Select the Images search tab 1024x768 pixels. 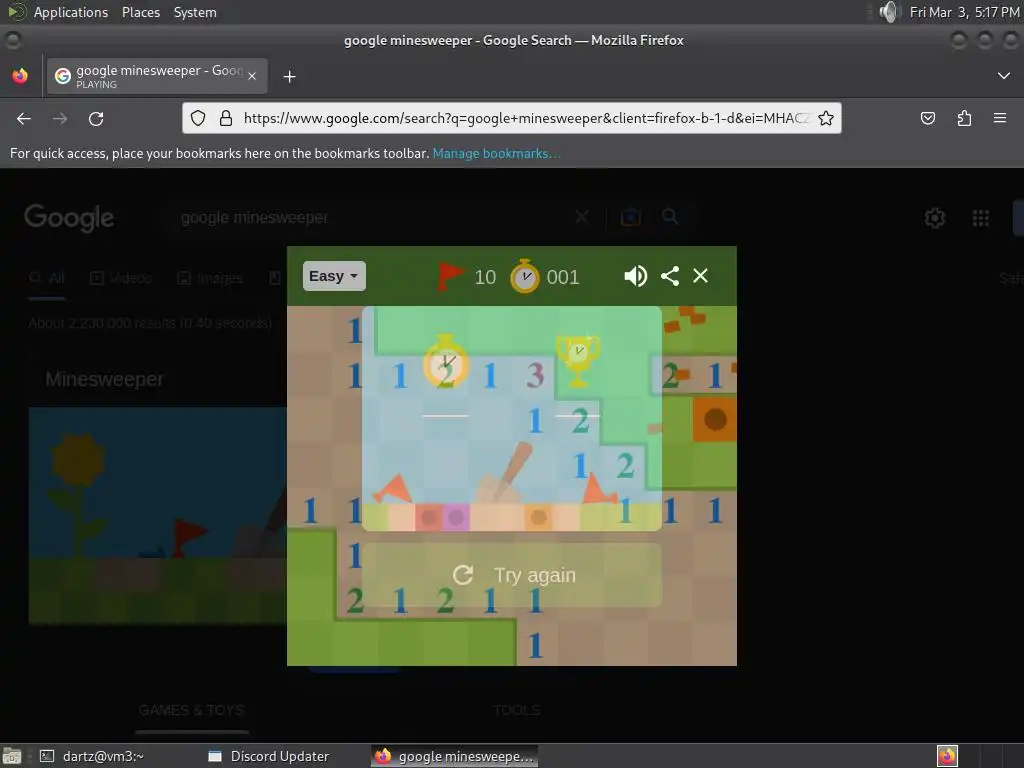coord(210,278)
